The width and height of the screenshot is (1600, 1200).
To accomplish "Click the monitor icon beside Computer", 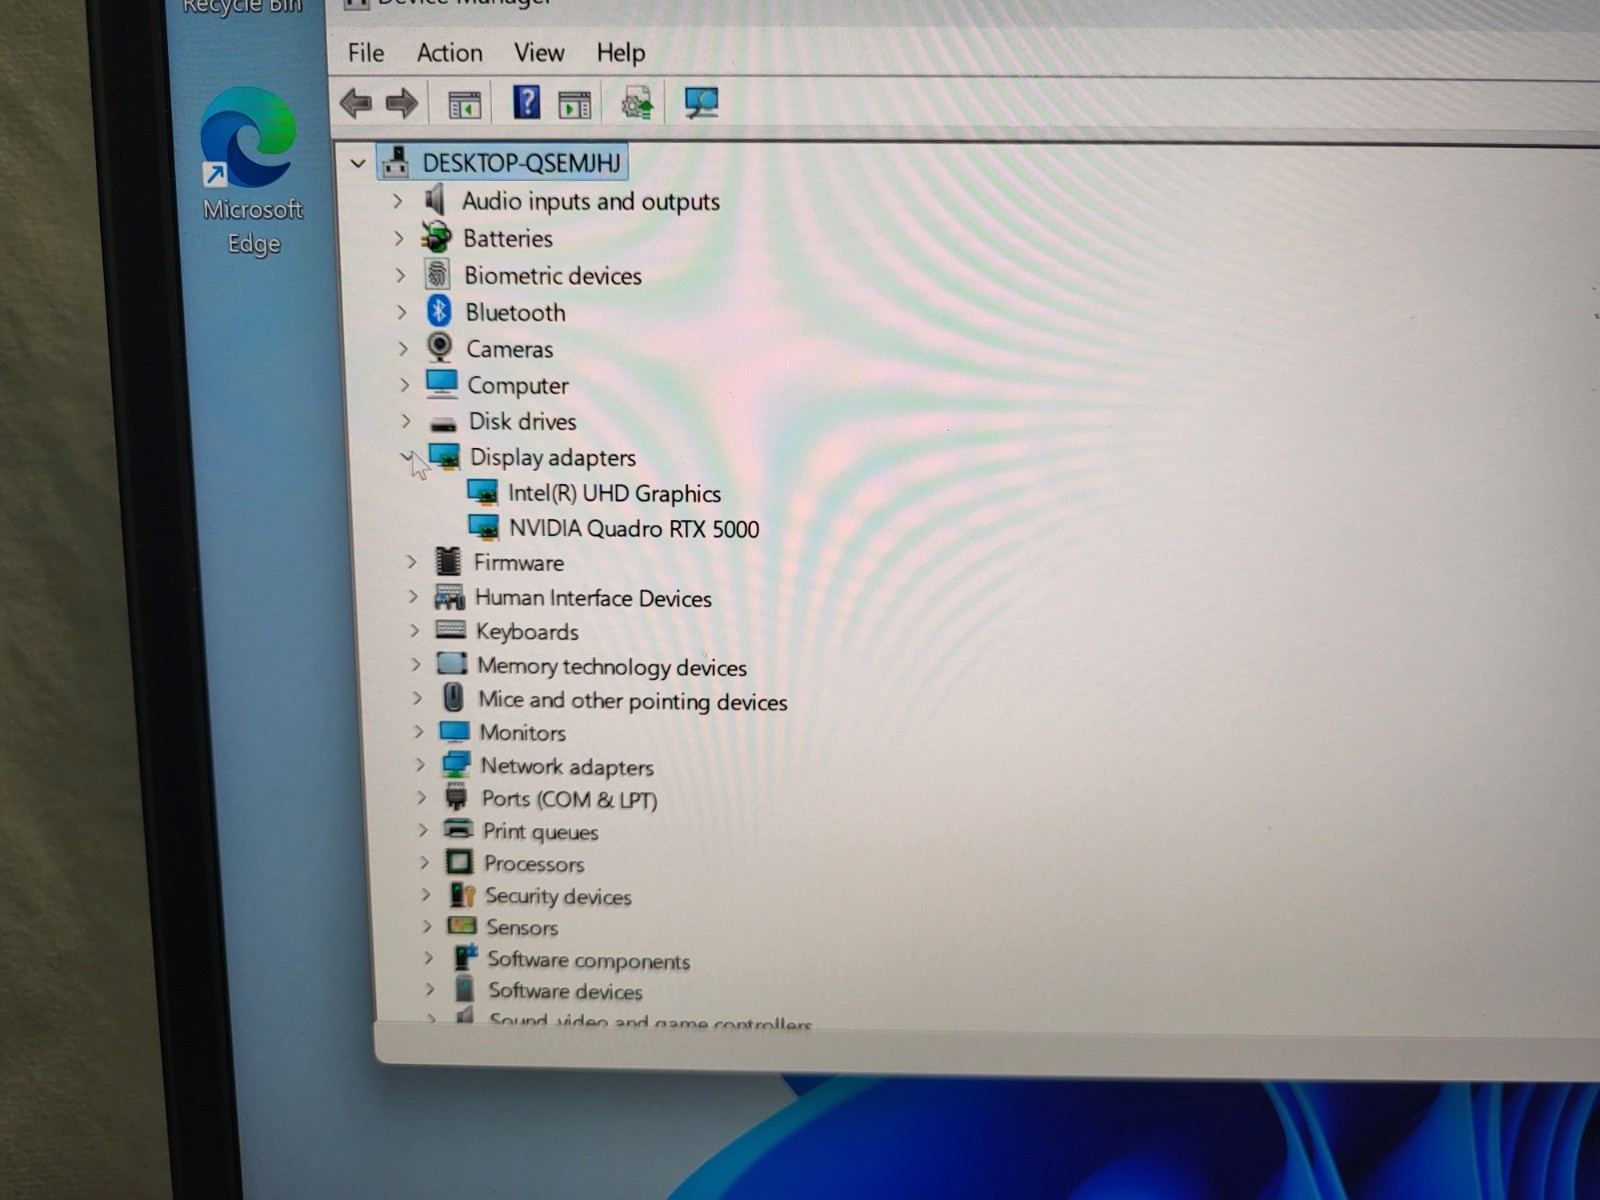I will [x=441, y=384].
